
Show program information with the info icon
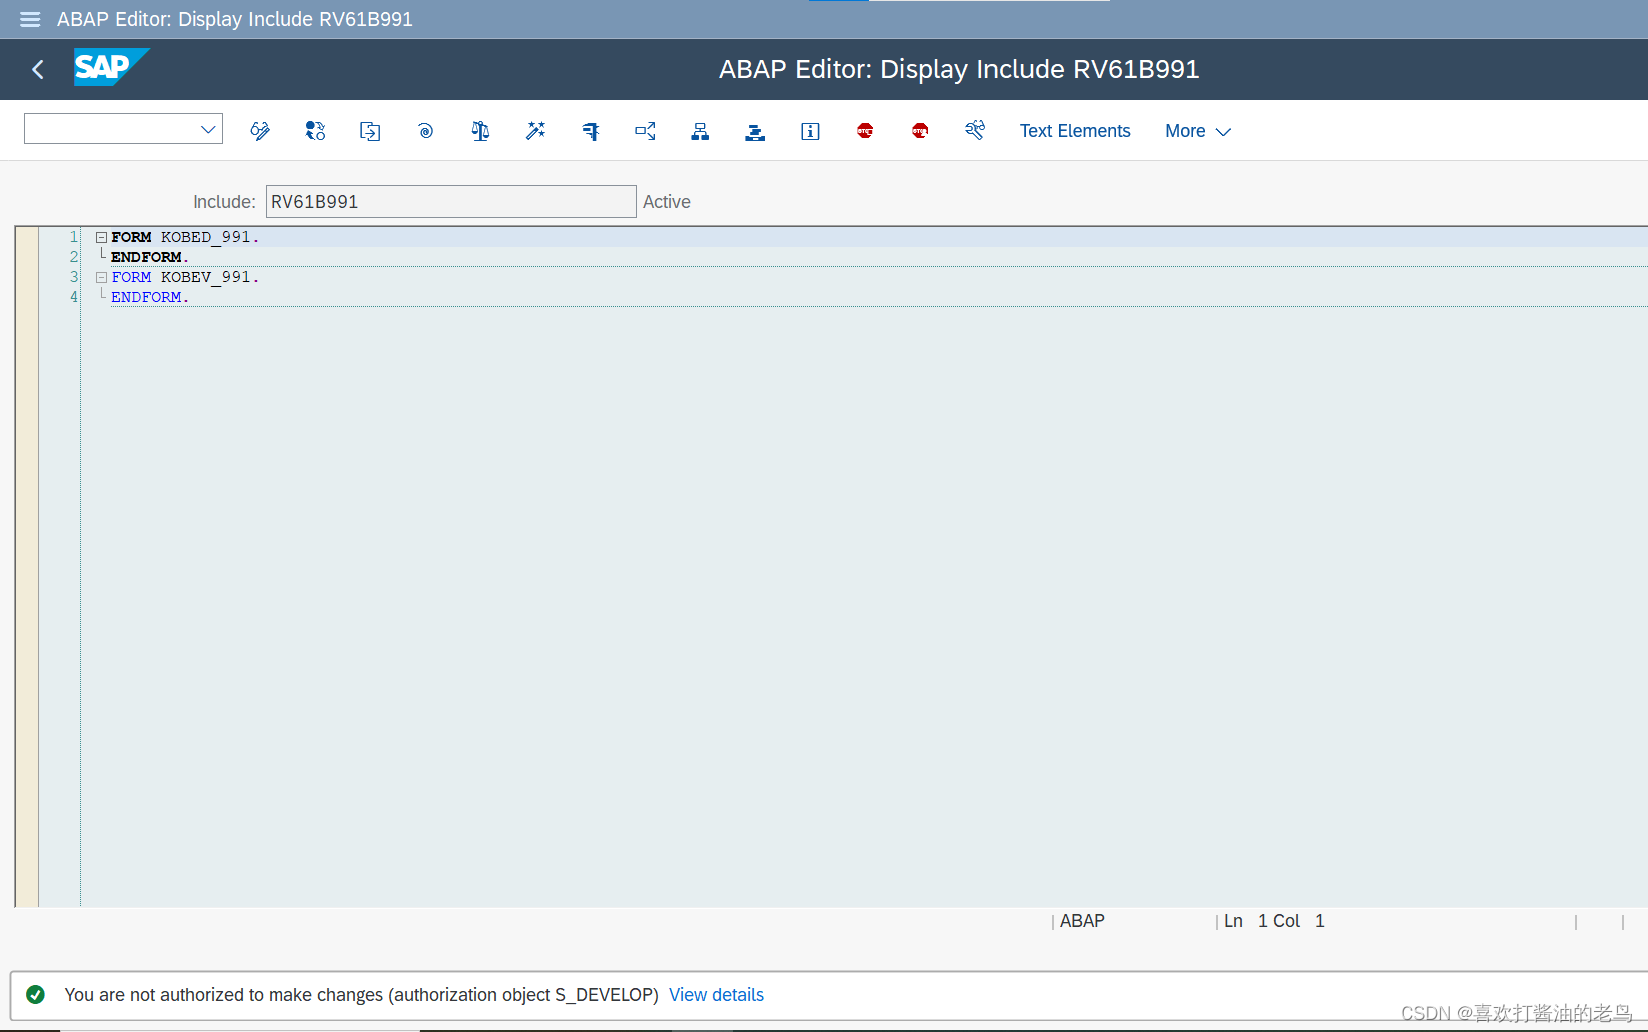[x=810, y=130]
